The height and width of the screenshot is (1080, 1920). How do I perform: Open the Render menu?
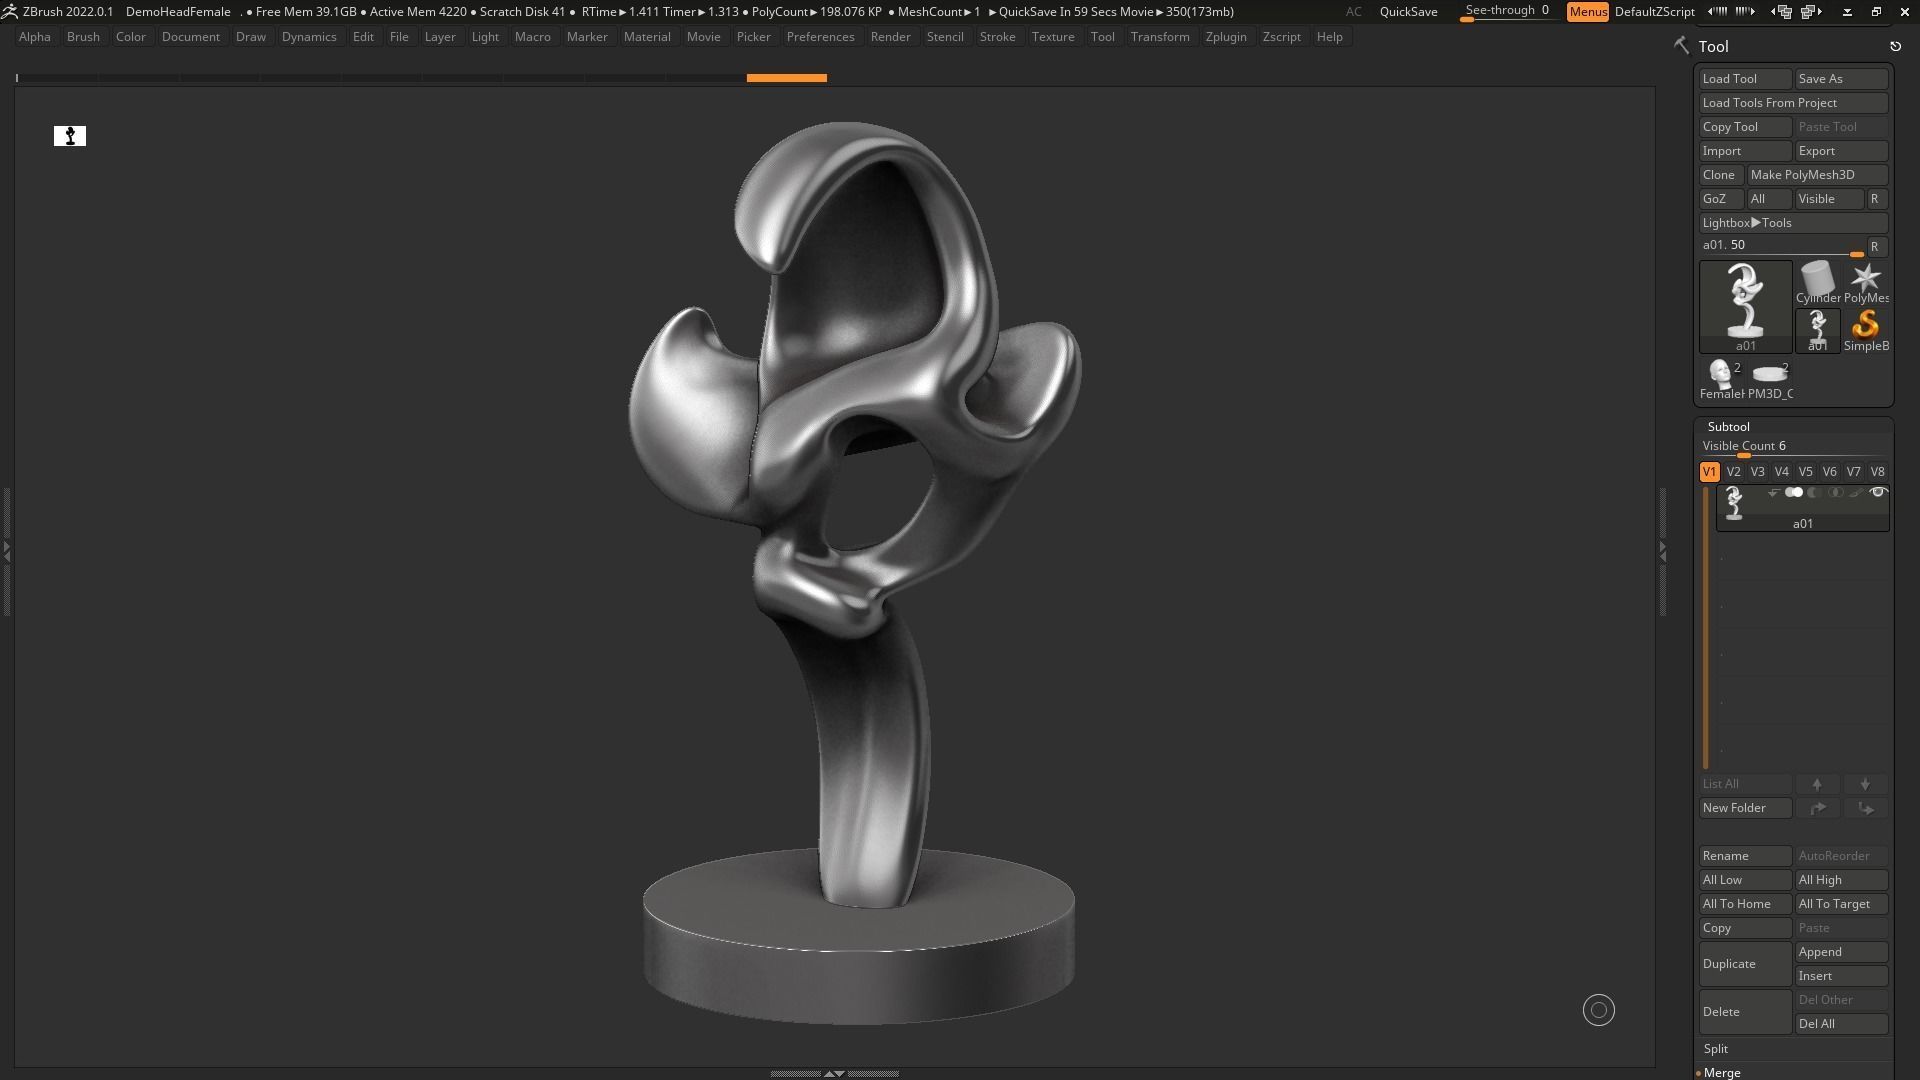(890, 37)
